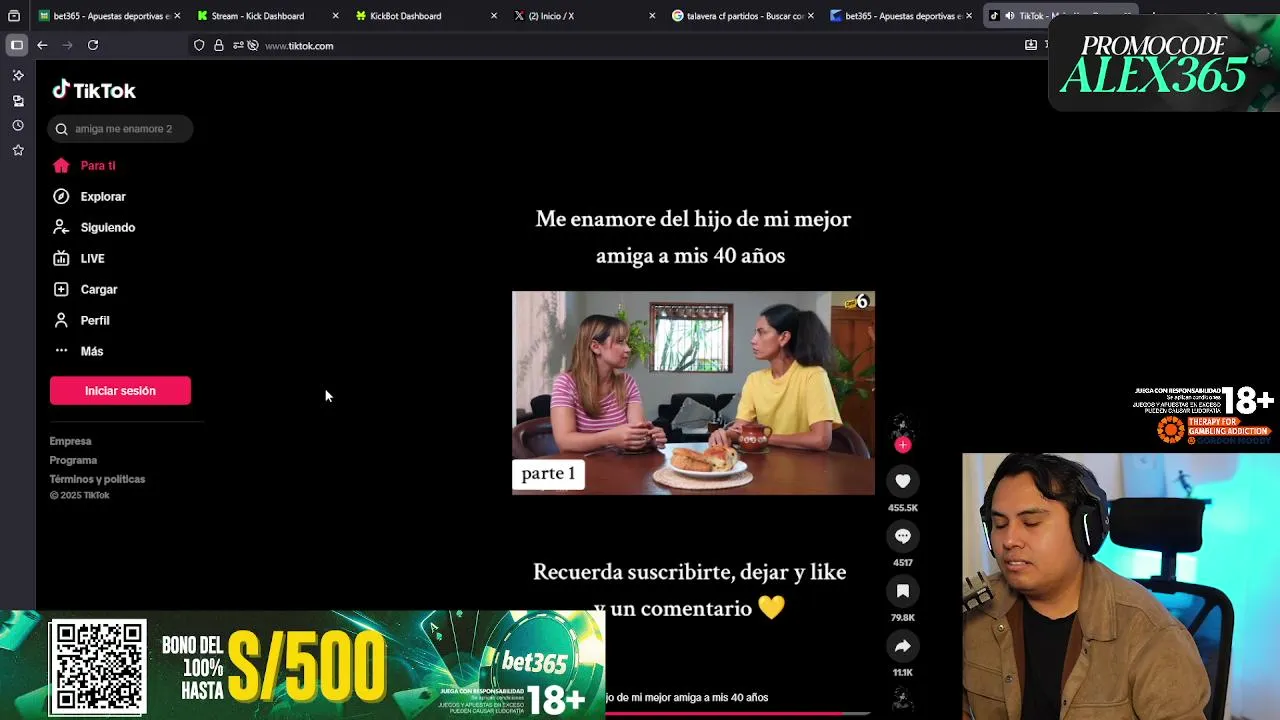Click the reader view icon in the address bar

tap(1031, 45)
